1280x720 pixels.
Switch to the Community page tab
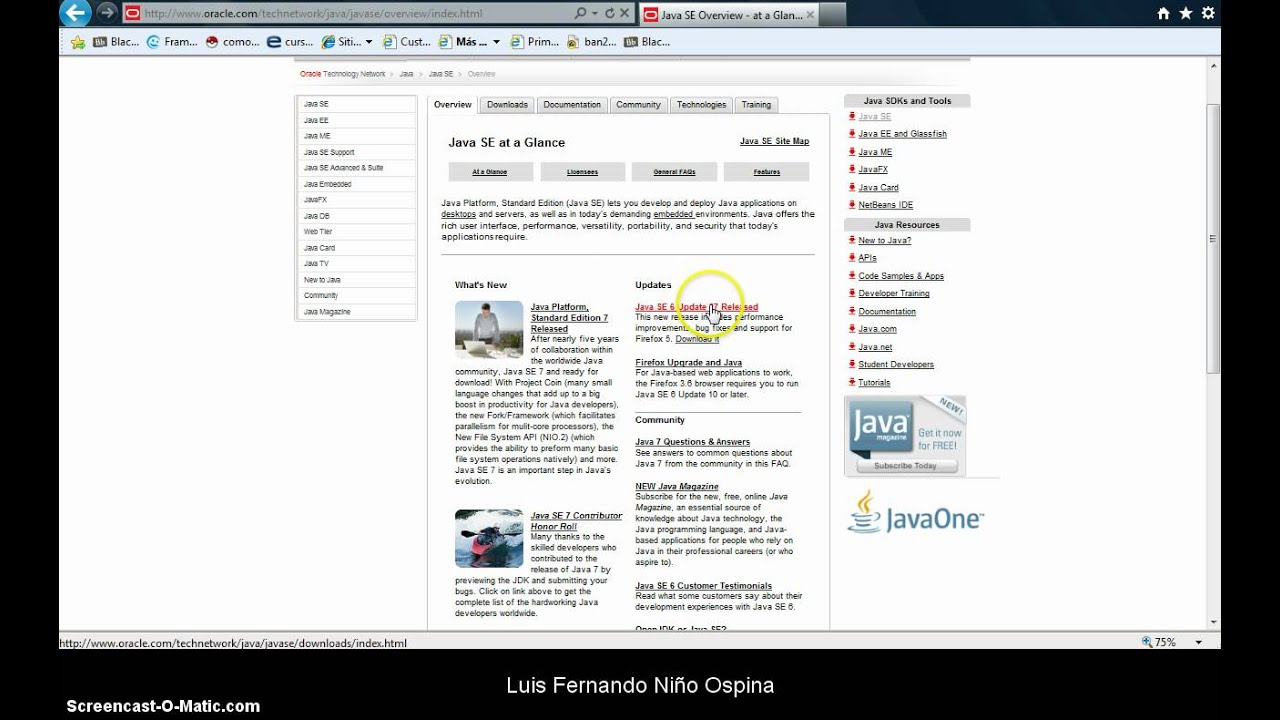coord(638,105)
